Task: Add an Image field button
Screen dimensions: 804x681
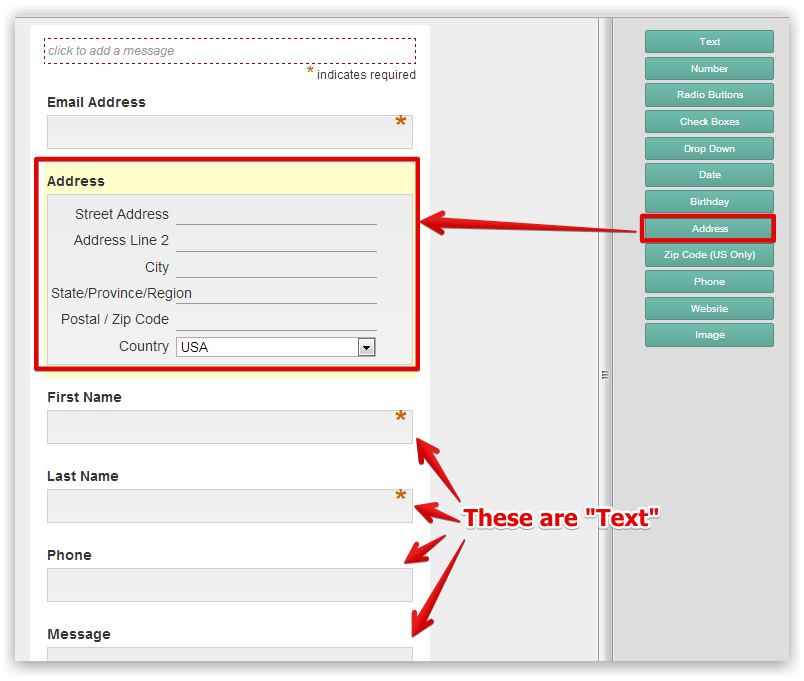Action: (709, 335)
